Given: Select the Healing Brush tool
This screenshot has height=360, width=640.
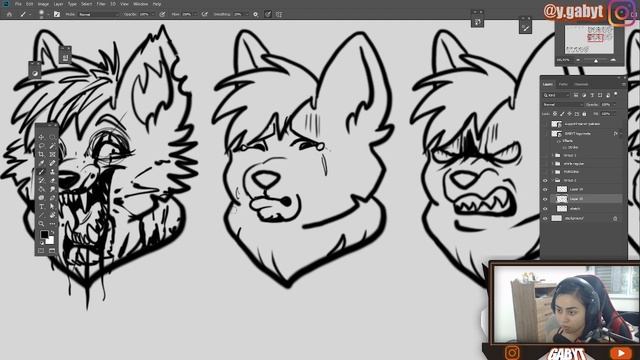Looking at the screenshot, I should click(x=52, y=163).
